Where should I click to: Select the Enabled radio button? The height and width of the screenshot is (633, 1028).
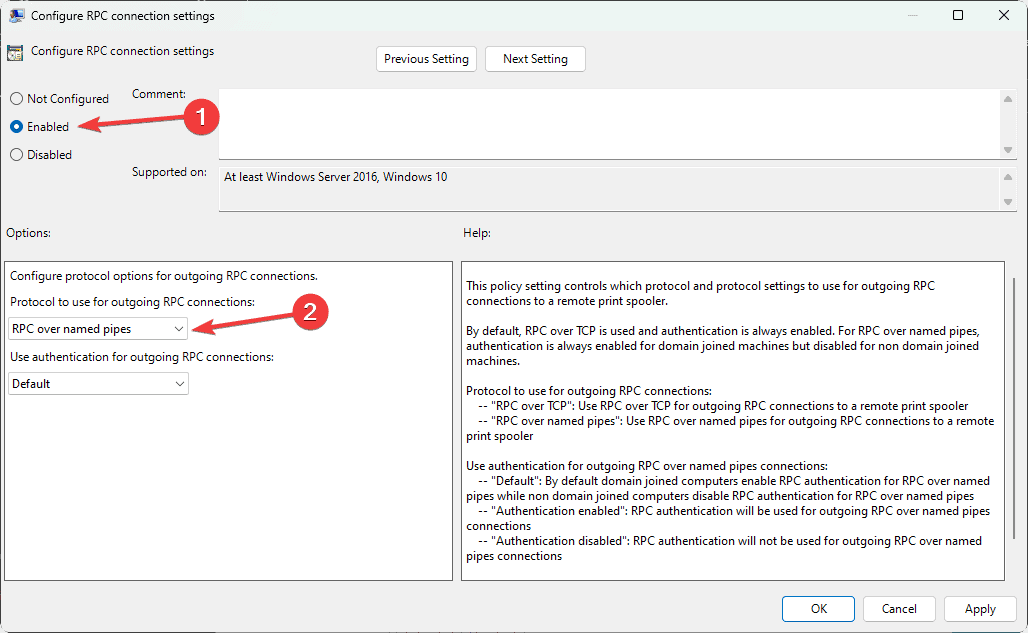tap(16, 126)
